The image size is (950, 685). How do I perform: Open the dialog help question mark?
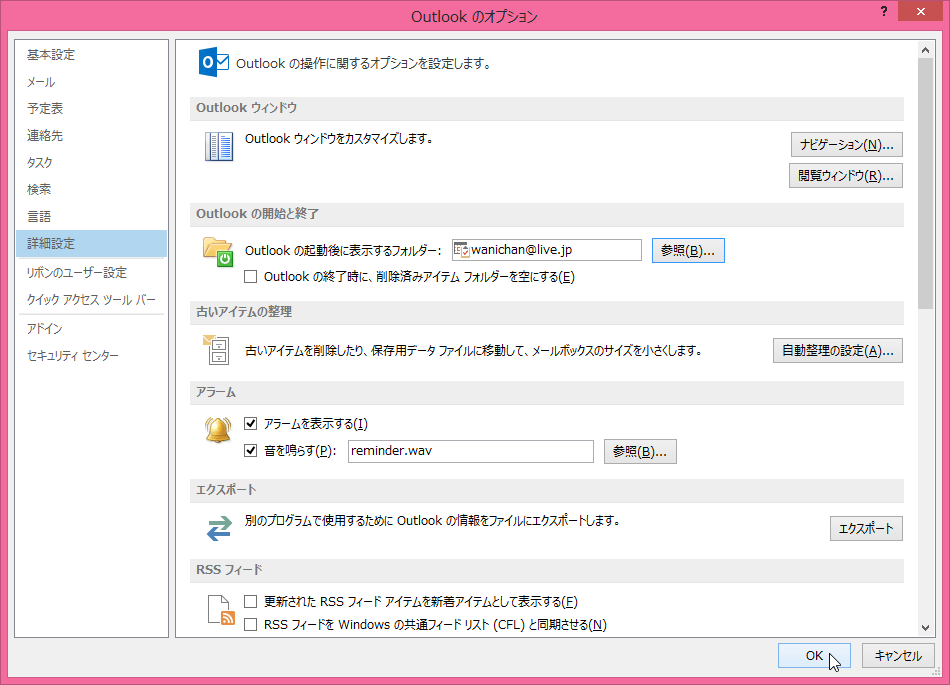coord(884,11)
